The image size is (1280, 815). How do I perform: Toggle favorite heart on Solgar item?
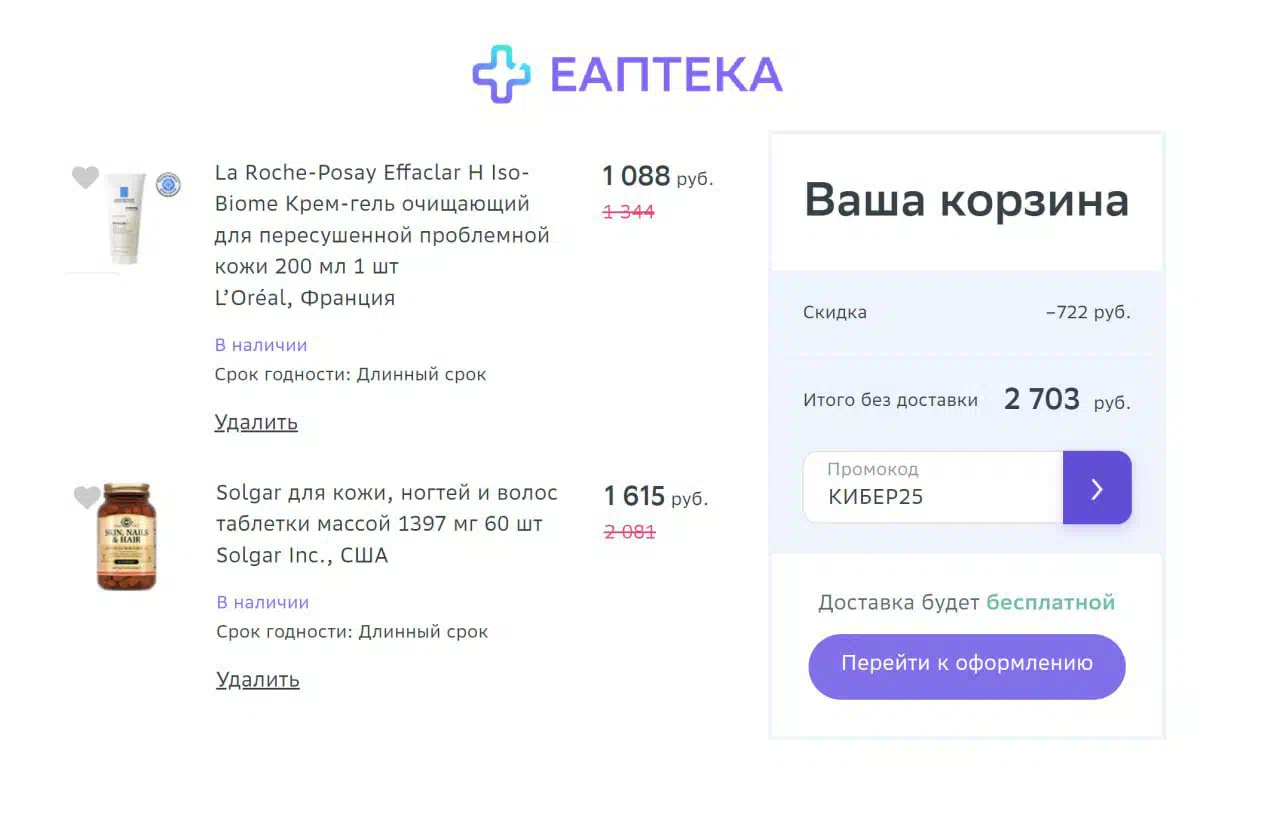click(x=87, y=497)
